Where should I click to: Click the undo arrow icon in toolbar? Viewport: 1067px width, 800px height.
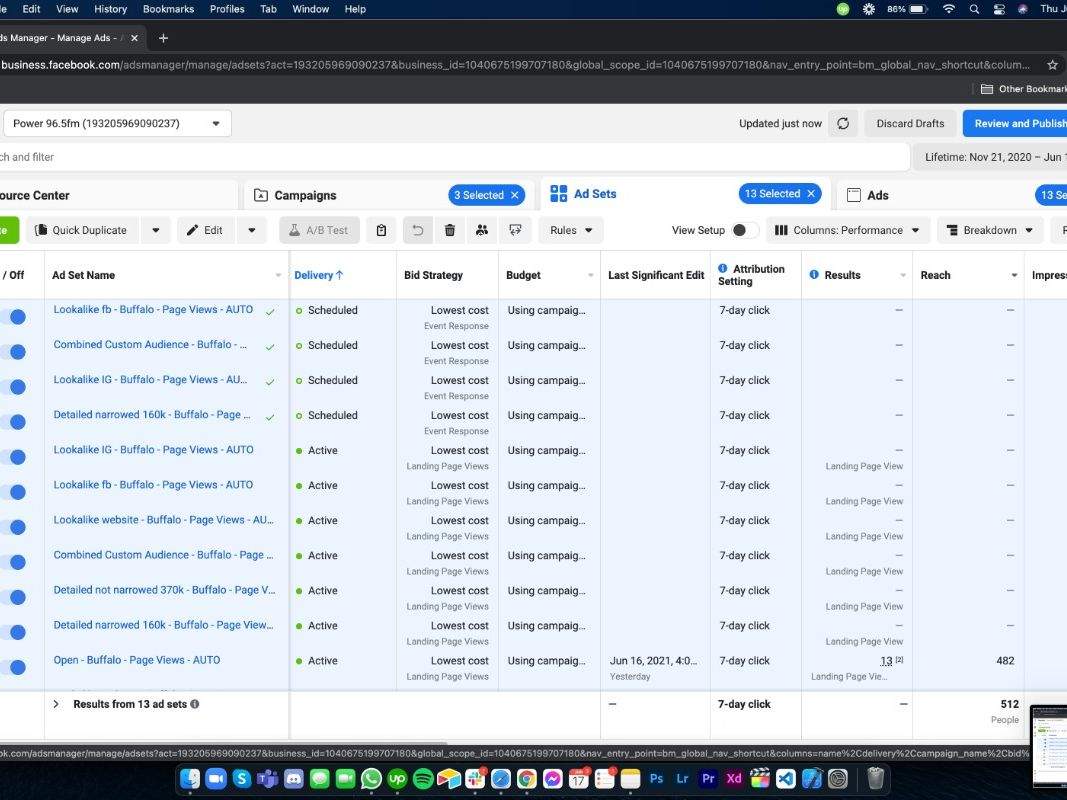tap(417, 231)
